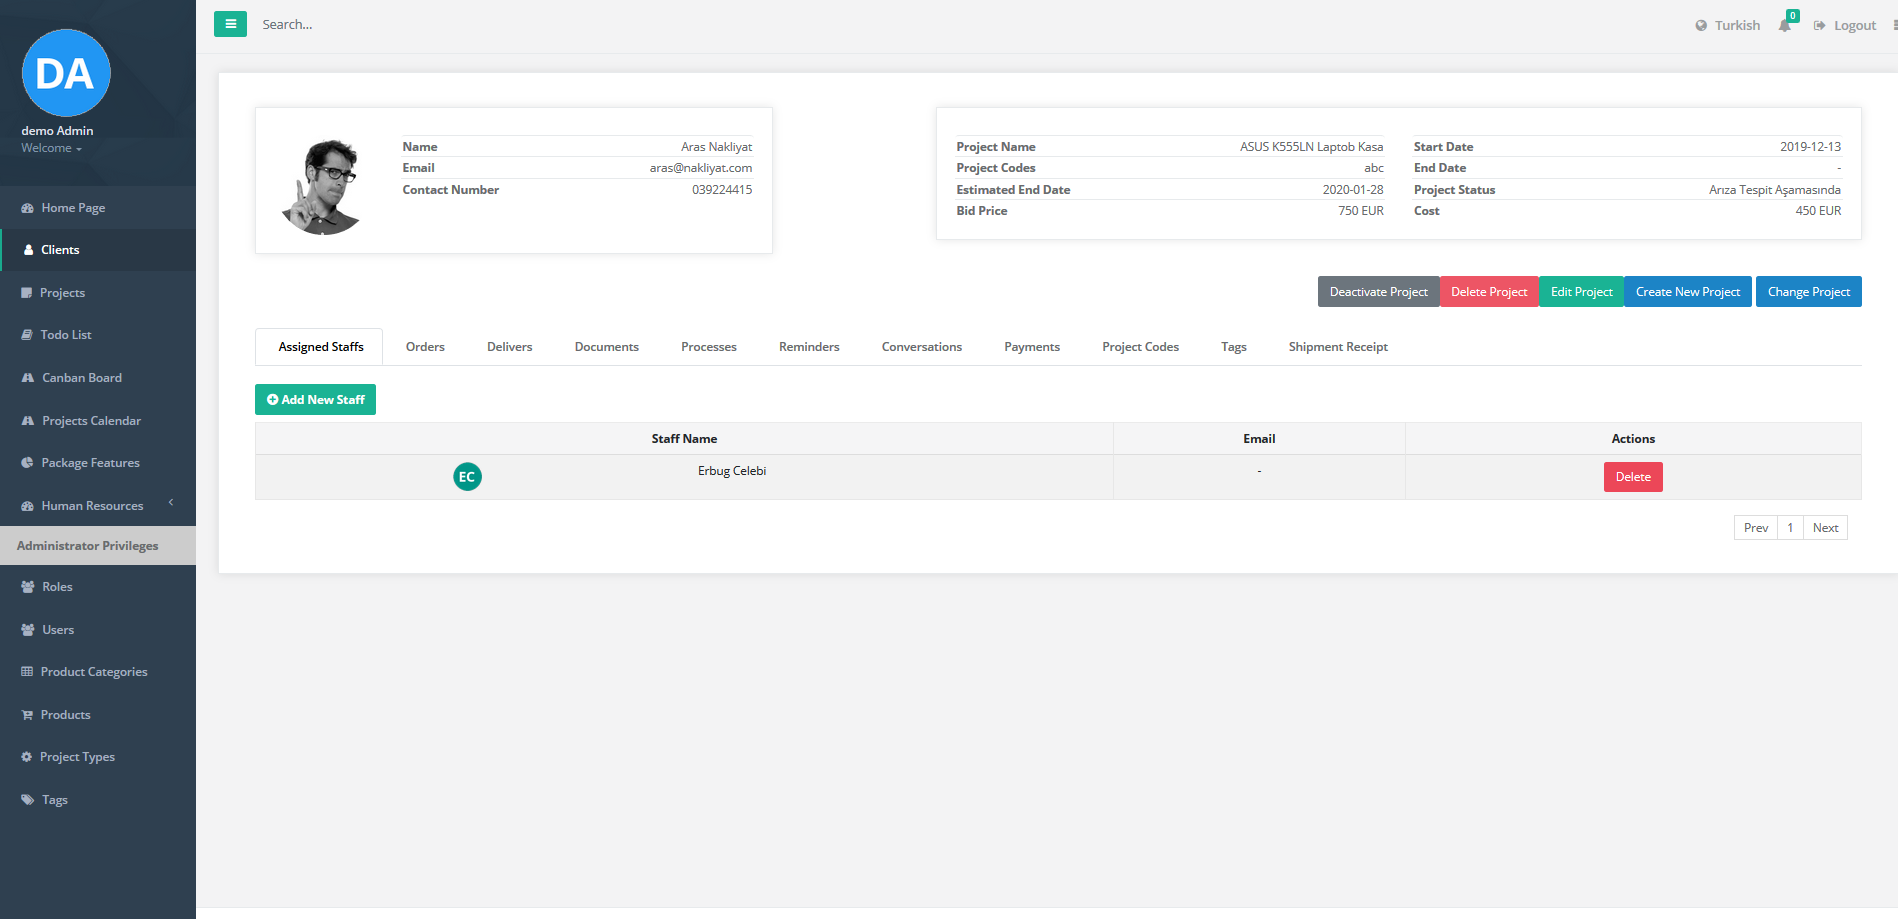
Task: Select page 1 in pagination
Action: [x=1790, y=528]
